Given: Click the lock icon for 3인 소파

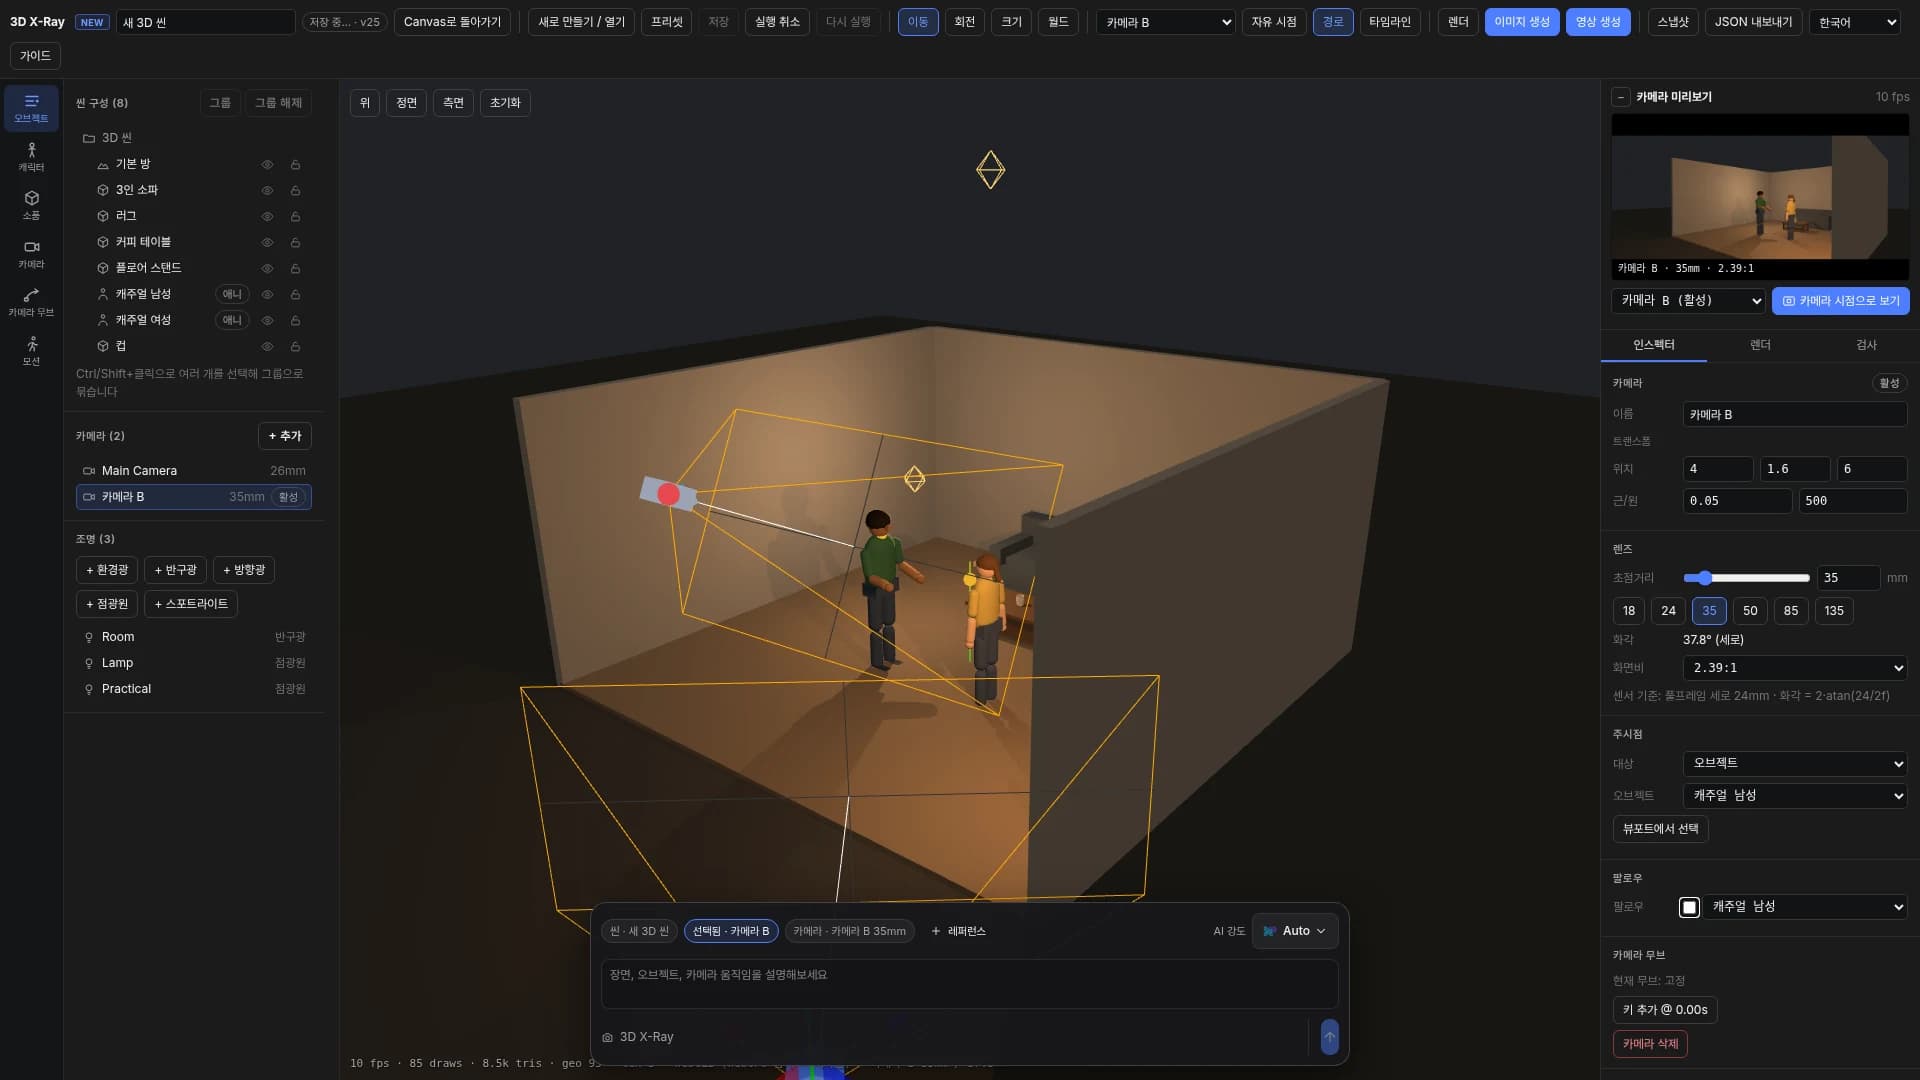Looking at the screenshot, I should 295,190.
